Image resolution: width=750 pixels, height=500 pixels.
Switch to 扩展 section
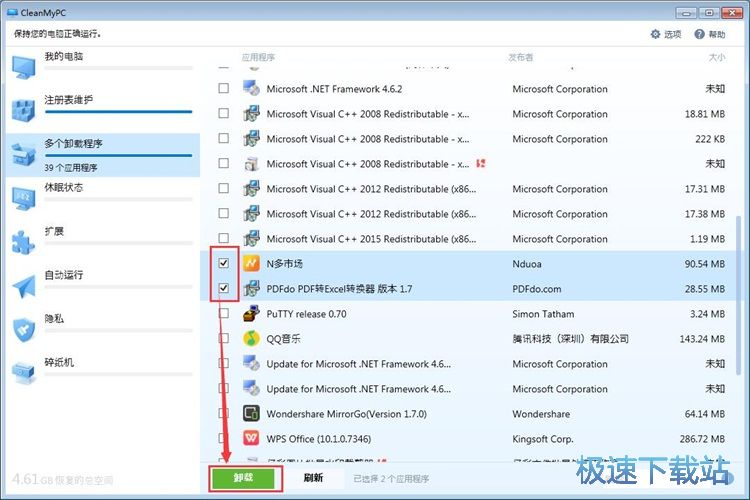coord(103,242)
